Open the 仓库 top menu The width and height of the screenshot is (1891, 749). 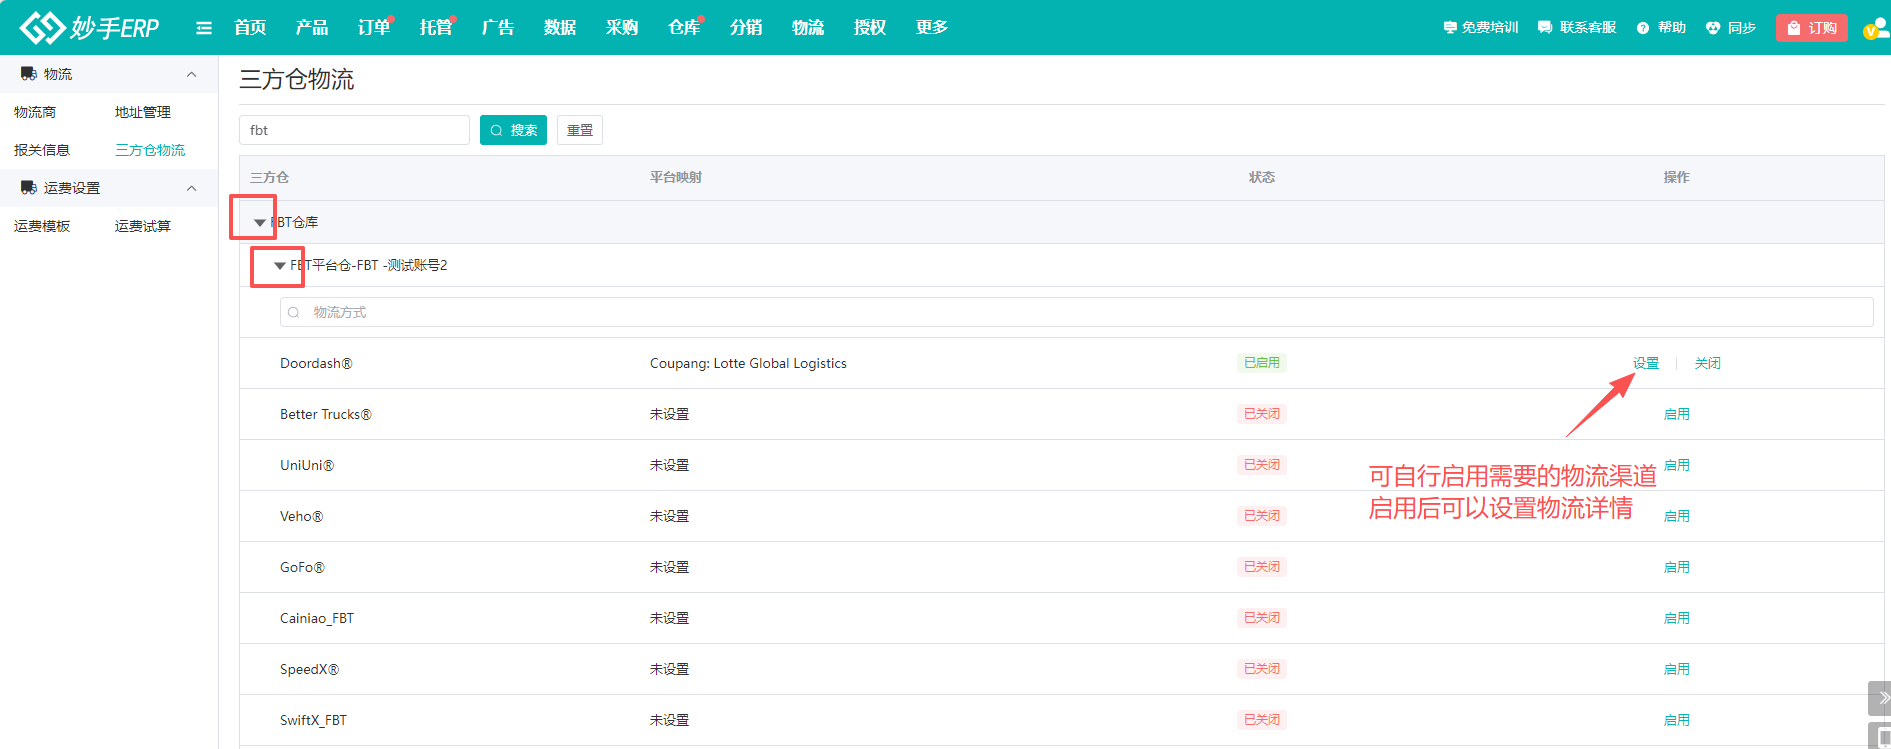tap(684, 28)
